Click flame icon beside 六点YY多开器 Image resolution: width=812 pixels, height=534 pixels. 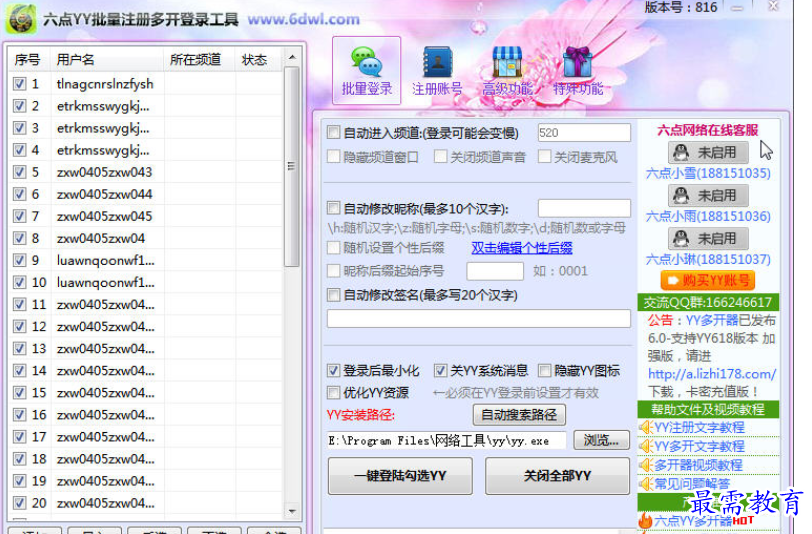coord(645,521)
